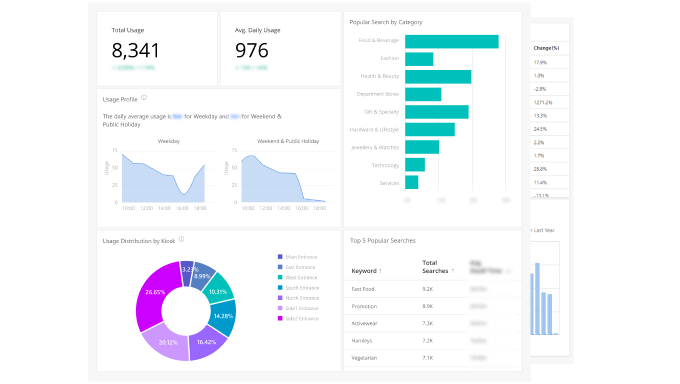Click the 9.2K total searches value
The width and height of the screenshot is (680, 384).
[428, 289]
